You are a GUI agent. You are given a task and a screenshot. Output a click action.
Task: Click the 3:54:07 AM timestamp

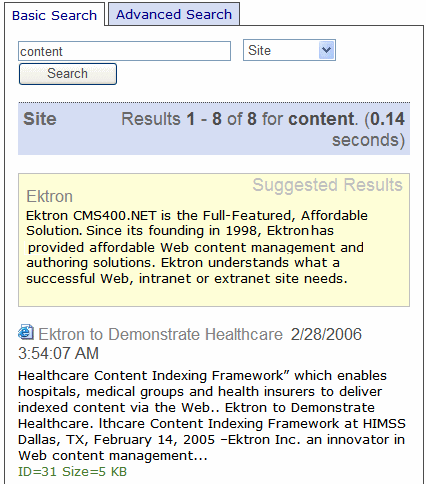click(x=58, y=353)
